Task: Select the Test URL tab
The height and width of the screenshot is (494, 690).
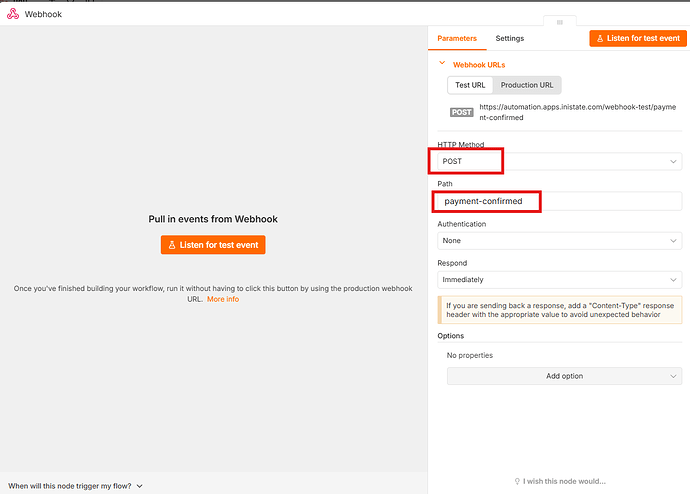Action: click(x=470, y=85)
